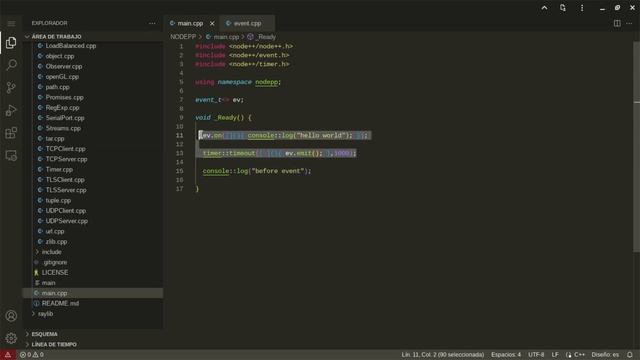Open TCPClient.cpp file

point(65,149)
